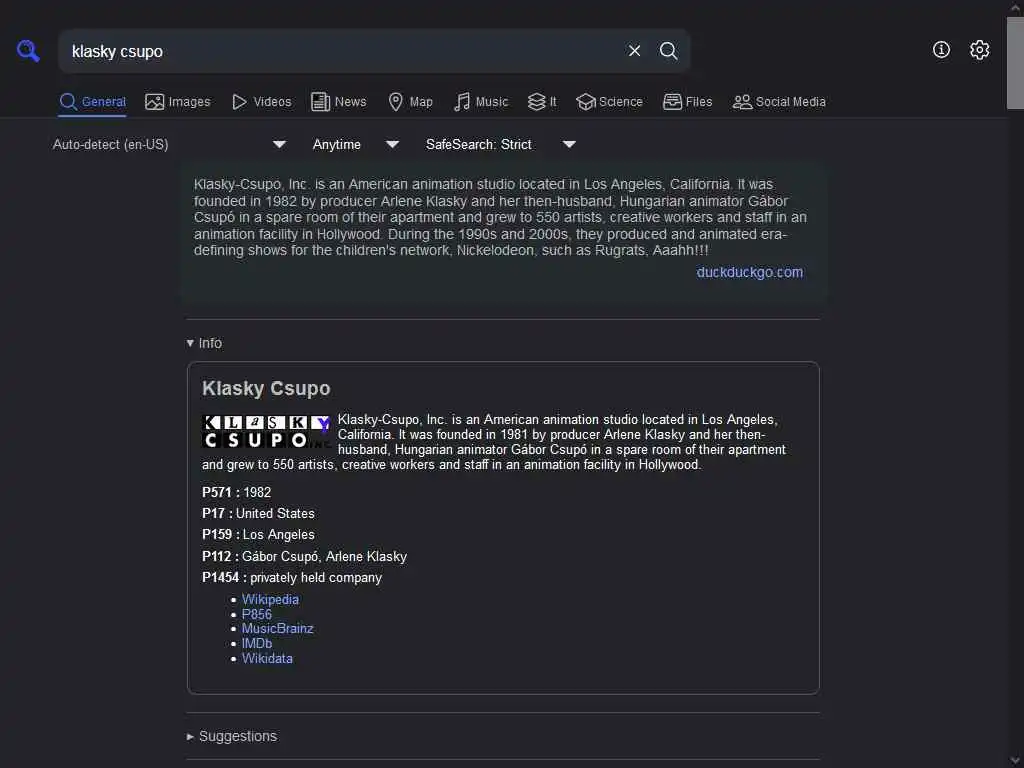The width and height of the screenshot is (1024, 768).
Task: Click the Klasky Csupo logo image
Action: tap(266, 431)
